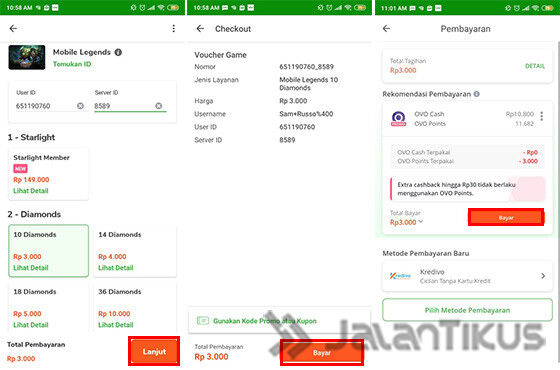The width and height of the screenshot is (560, 370).
Task: Tap Pilih Metode Pembayaran button
Action: pos(467,310)
